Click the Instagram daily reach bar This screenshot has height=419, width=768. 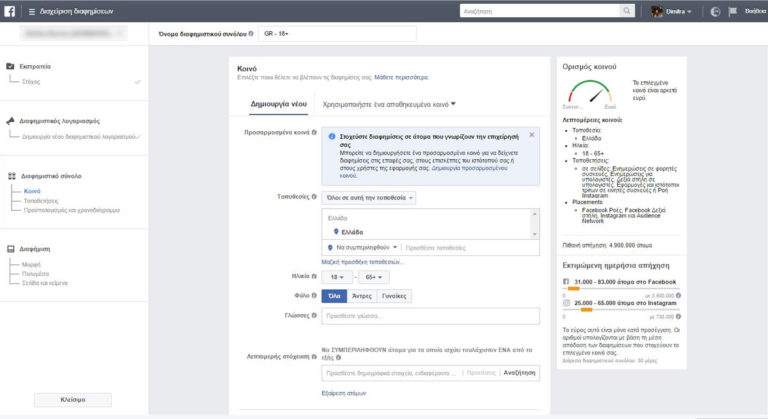(621, 310)
